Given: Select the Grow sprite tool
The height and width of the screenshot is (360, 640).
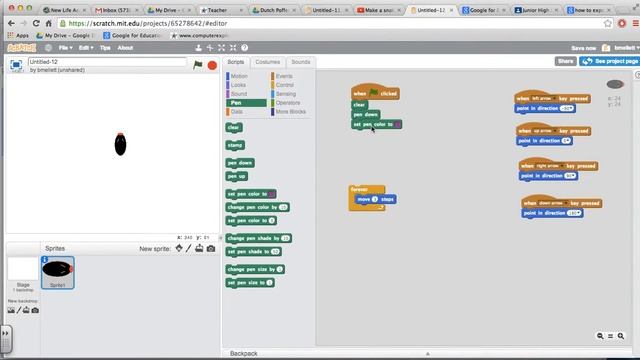Looking at the screenshot, I should coord(221,48).
